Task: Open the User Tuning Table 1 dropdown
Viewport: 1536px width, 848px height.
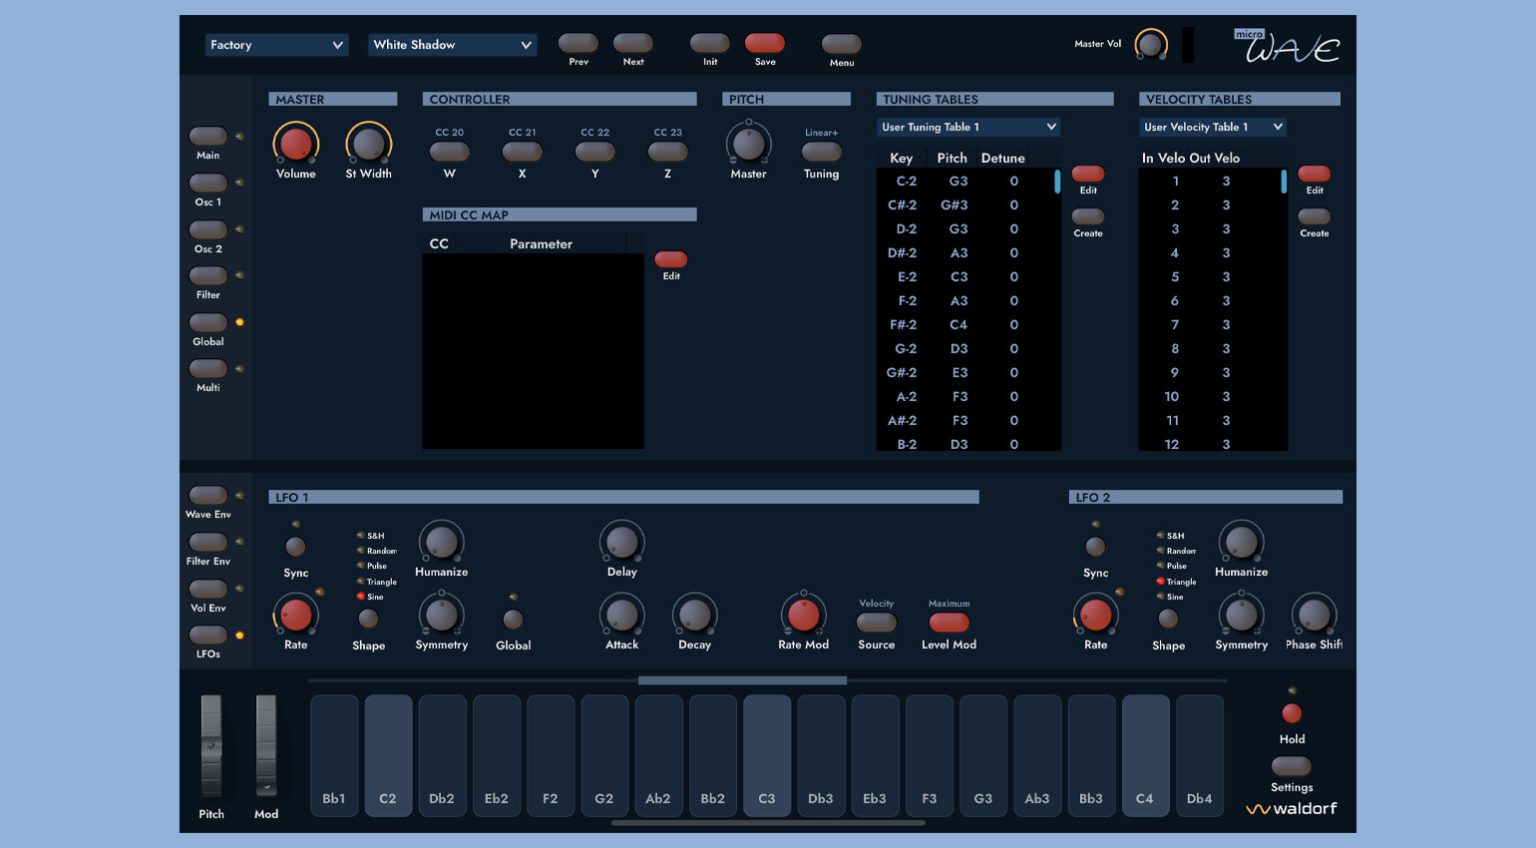Action: coord(967,127)
